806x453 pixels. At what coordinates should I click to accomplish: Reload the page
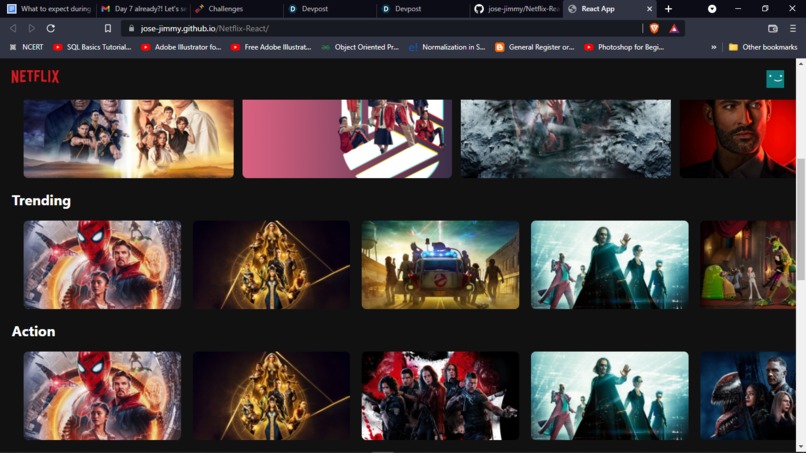pyautogui.click(x=50, y=29)
